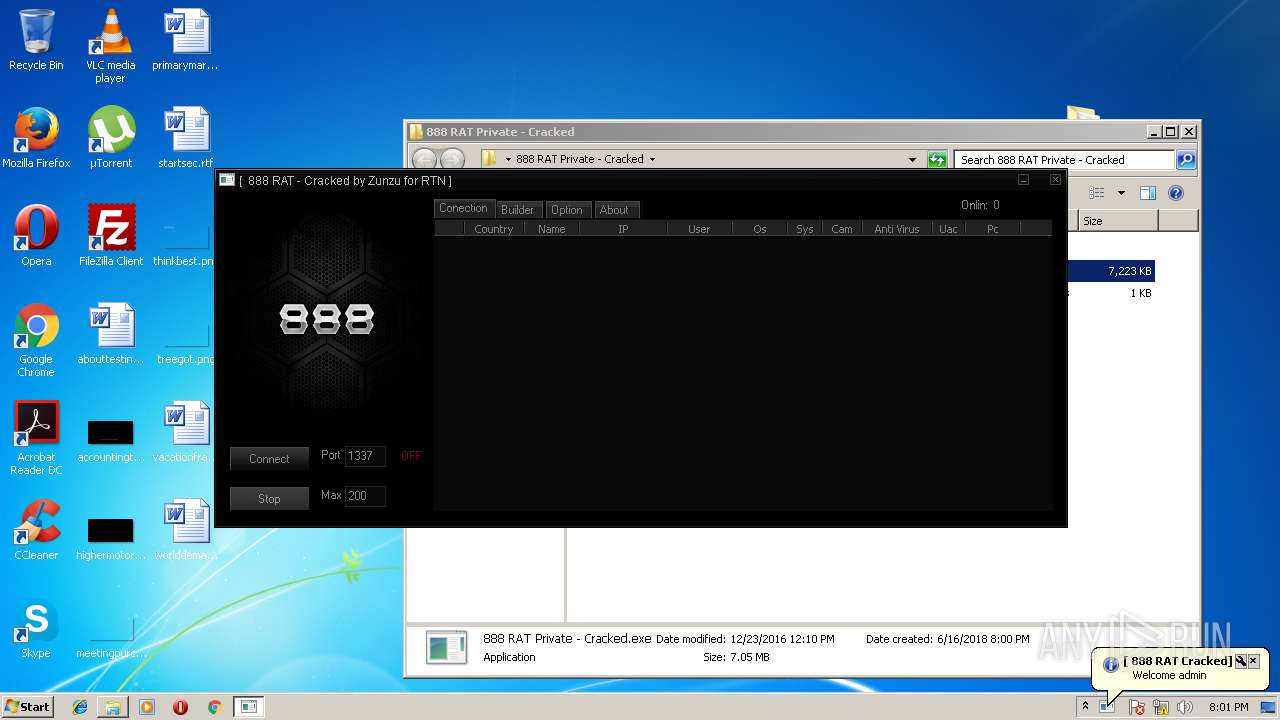
Task: Show hidden tray icons arrow
Action: tap(1085, 707)
